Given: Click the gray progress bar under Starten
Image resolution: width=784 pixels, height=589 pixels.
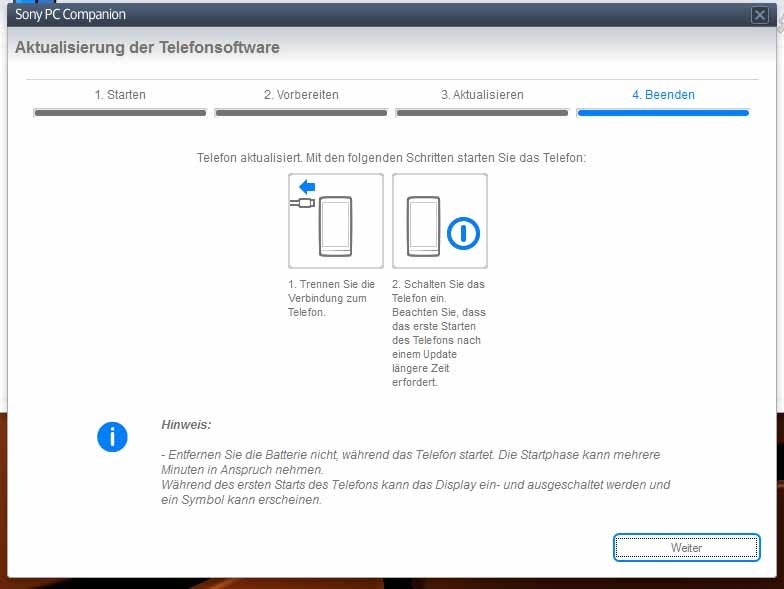Looking at the screenshot, I should [x=120, y=113].
